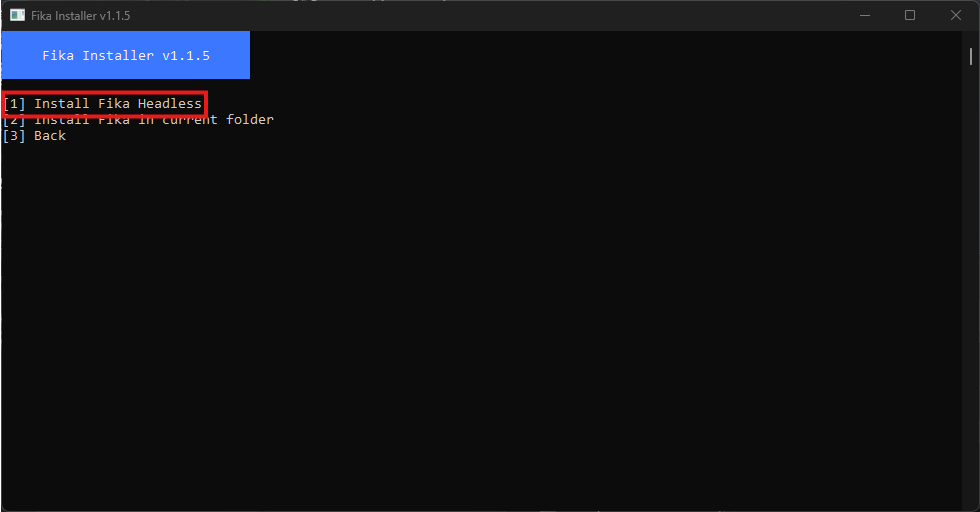
Task: Select the Back menu entry
Action: coord(49,136)
